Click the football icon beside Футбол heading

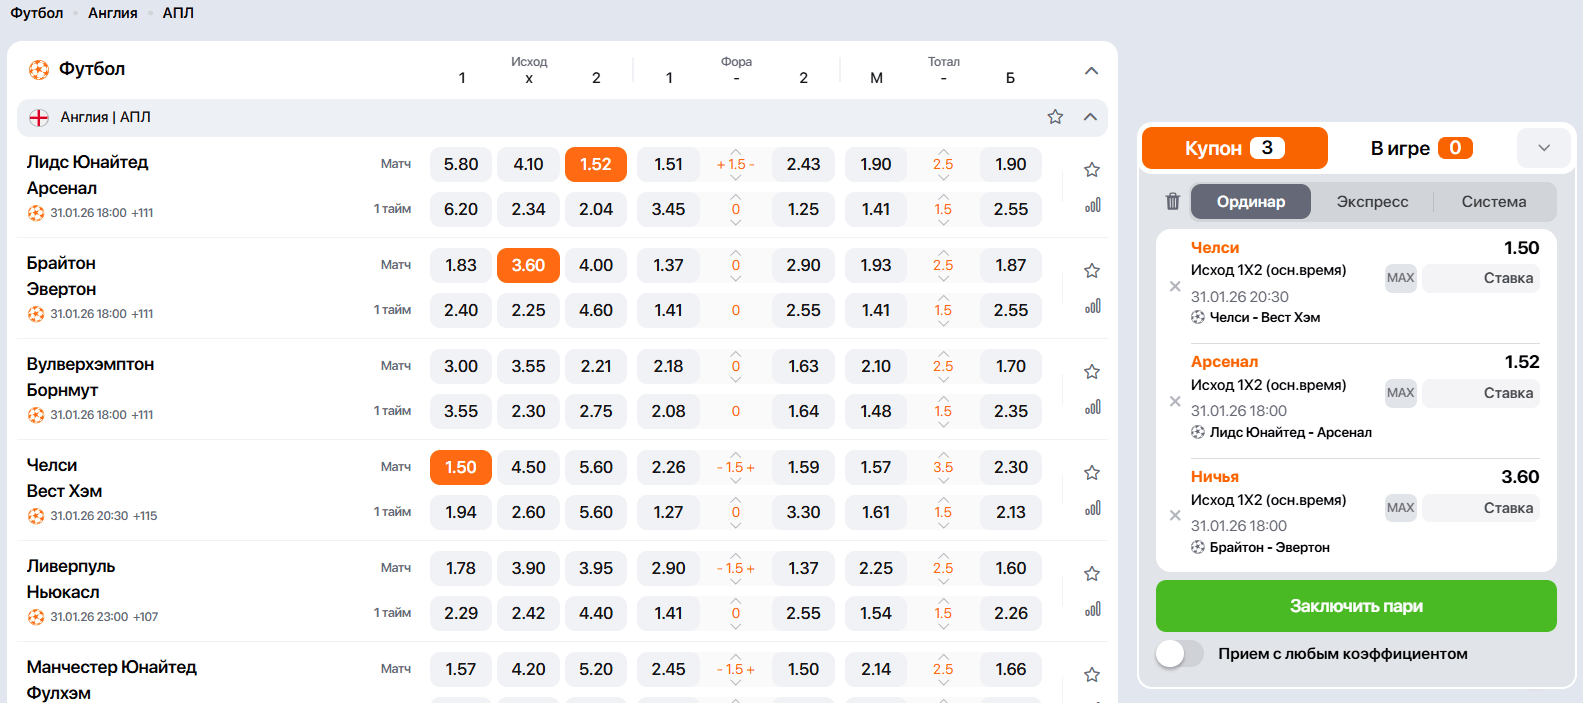click(x=39, y=70)
